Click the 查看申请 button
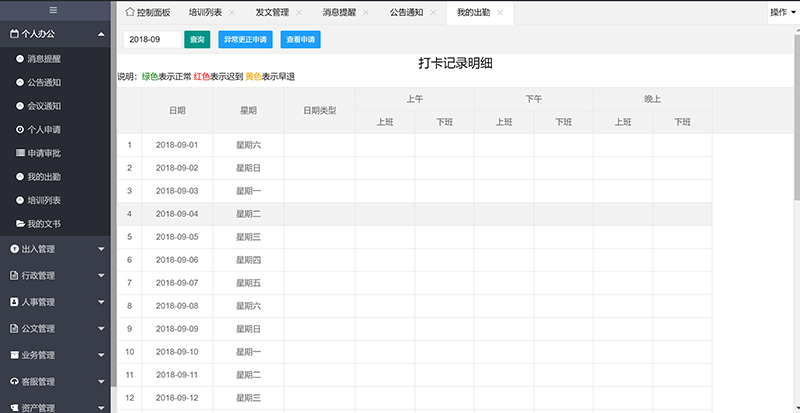This screenshot has height=413, width=800. (x=301, y=39)
